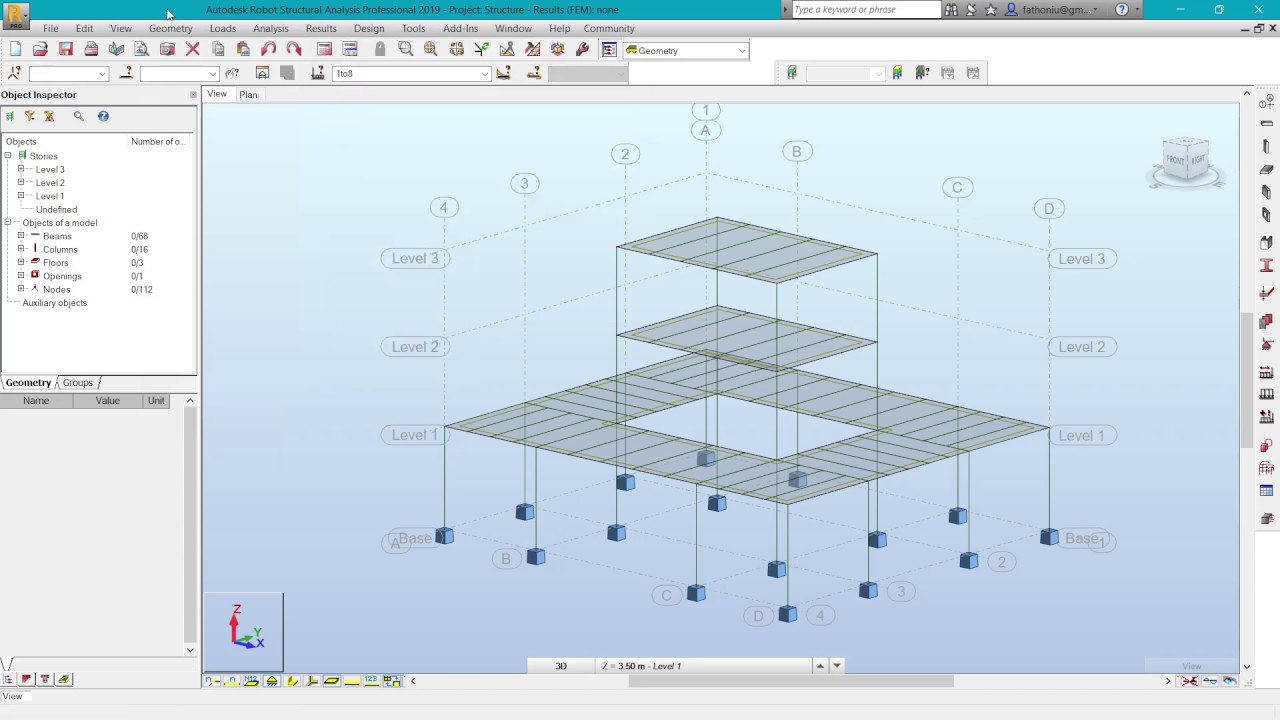Click the zoom magnifier icon

(405, 49)
